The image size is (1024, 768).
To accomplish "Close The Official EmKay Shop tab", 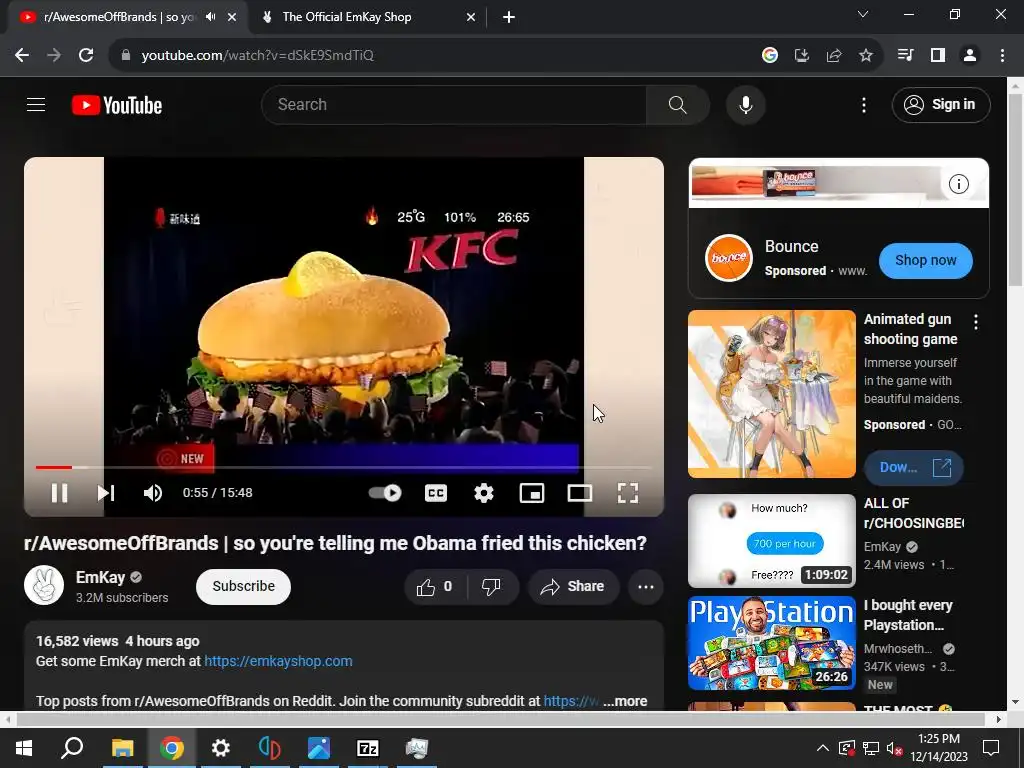I will (x=471, y=17).
